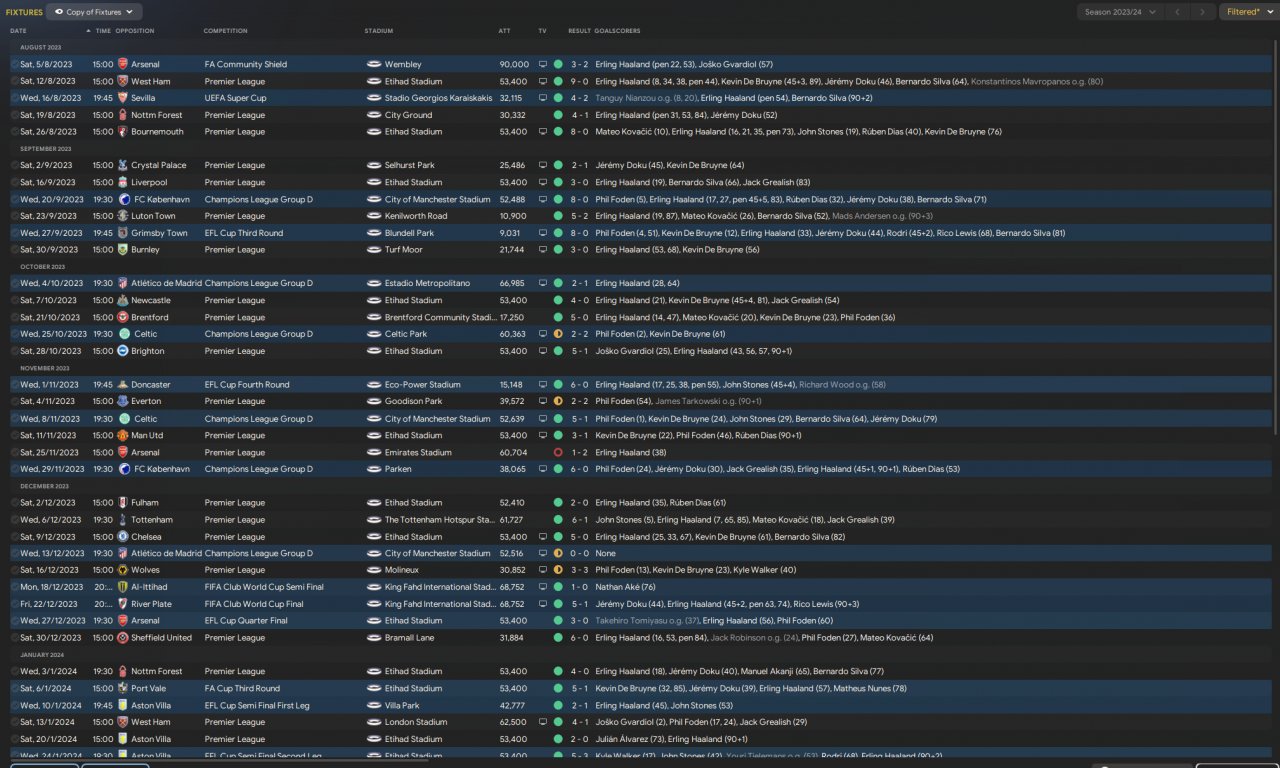
Task: Click the 6 - 1 result against Tottenham
Action: pyautogui.click(x=580, y=520)
